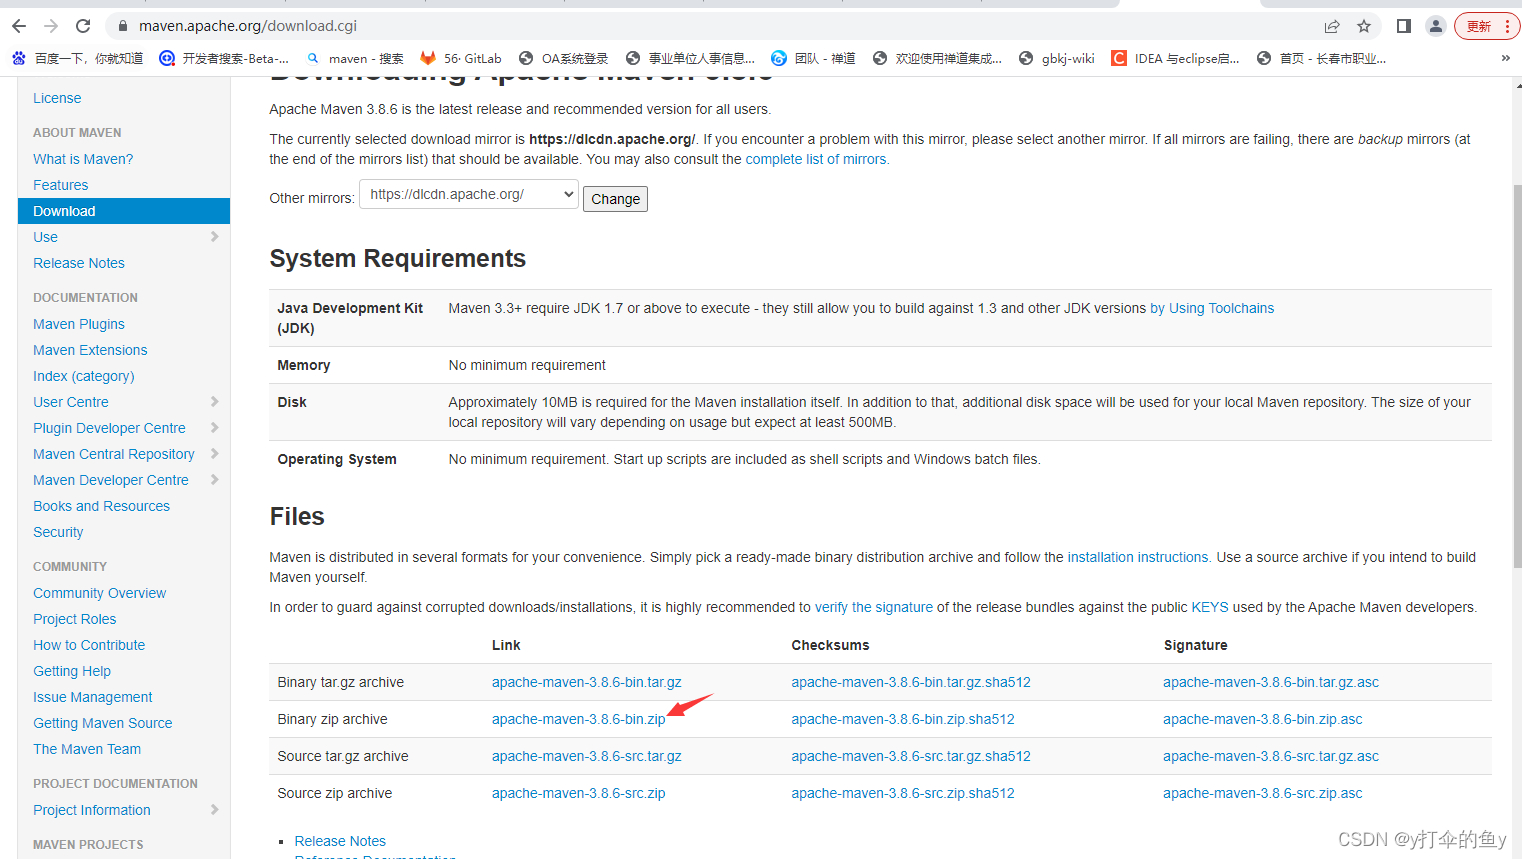Click the Change mirror button

click(614, 198)
